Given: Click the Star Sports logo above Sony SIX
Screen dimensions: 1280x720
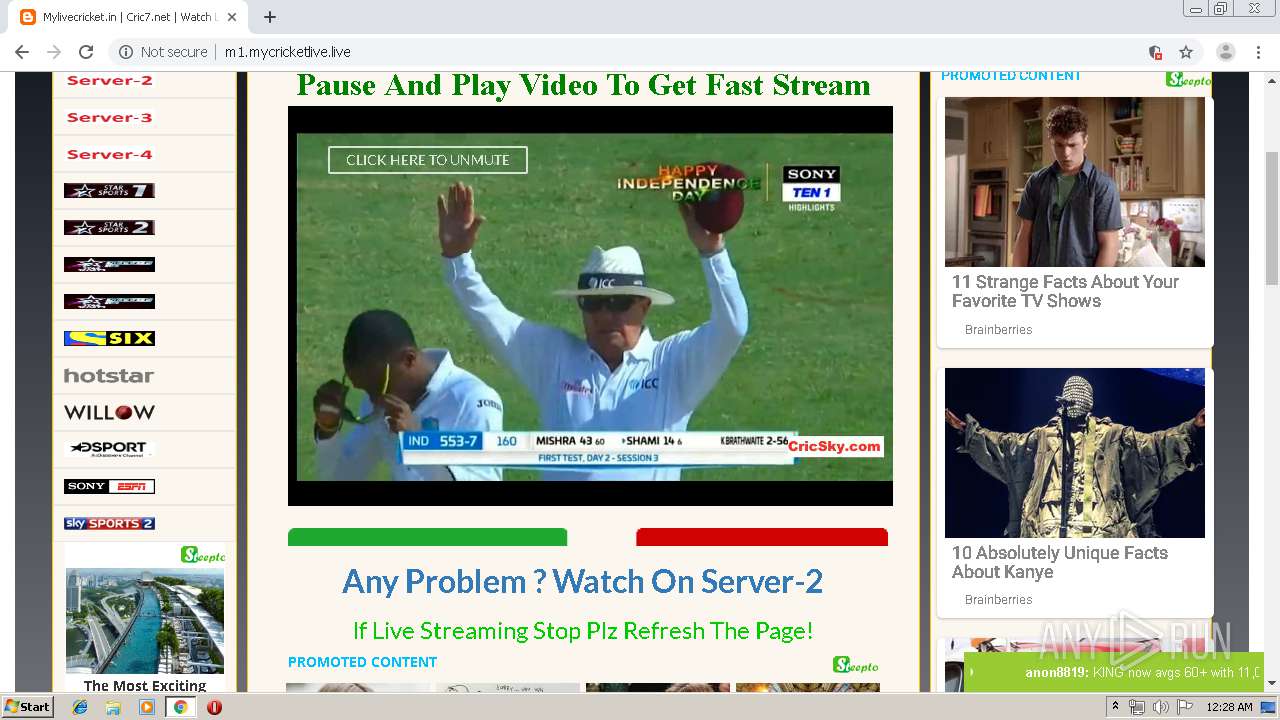Looking at the screenshot, I should [x=109, y=301].
